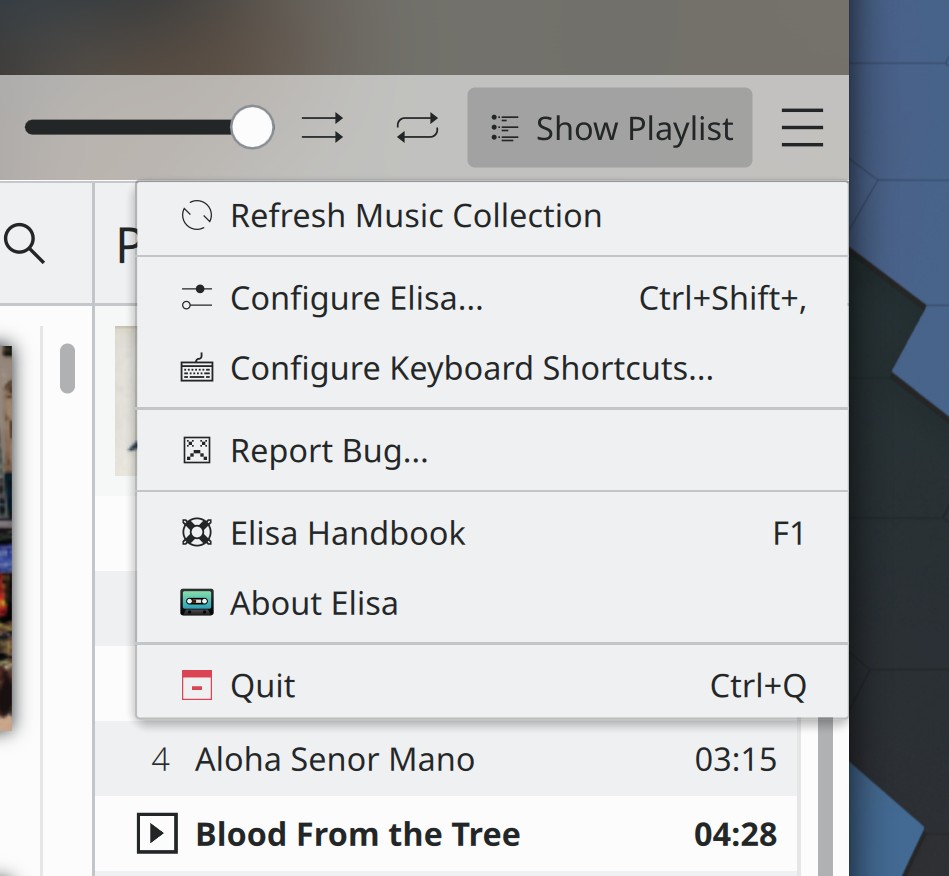Choose Report Bug menu entry
Screen dimensions: 949x876
[x=329, y=451]
